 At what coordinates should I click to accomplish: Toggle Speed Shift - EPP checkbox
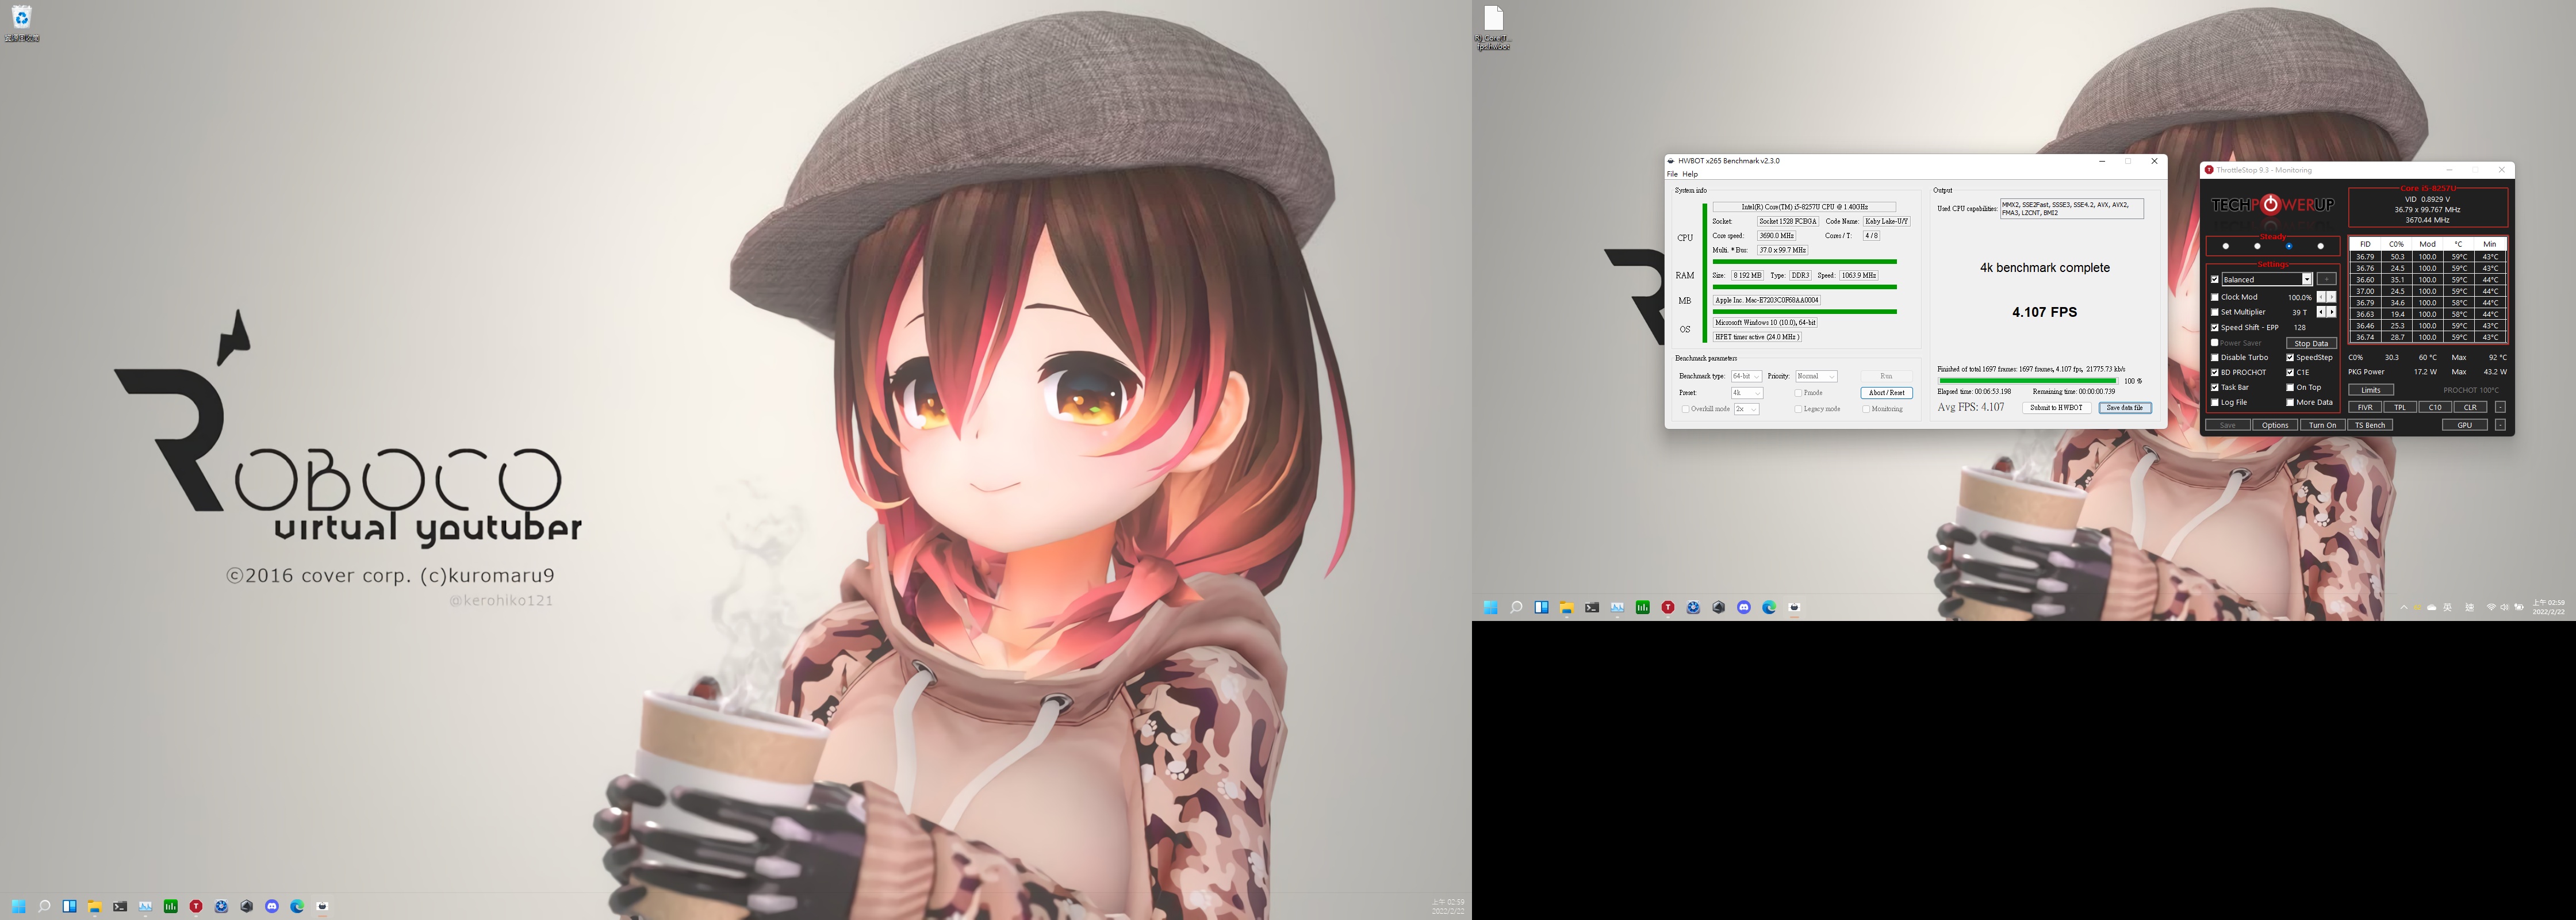(2215, 327)
